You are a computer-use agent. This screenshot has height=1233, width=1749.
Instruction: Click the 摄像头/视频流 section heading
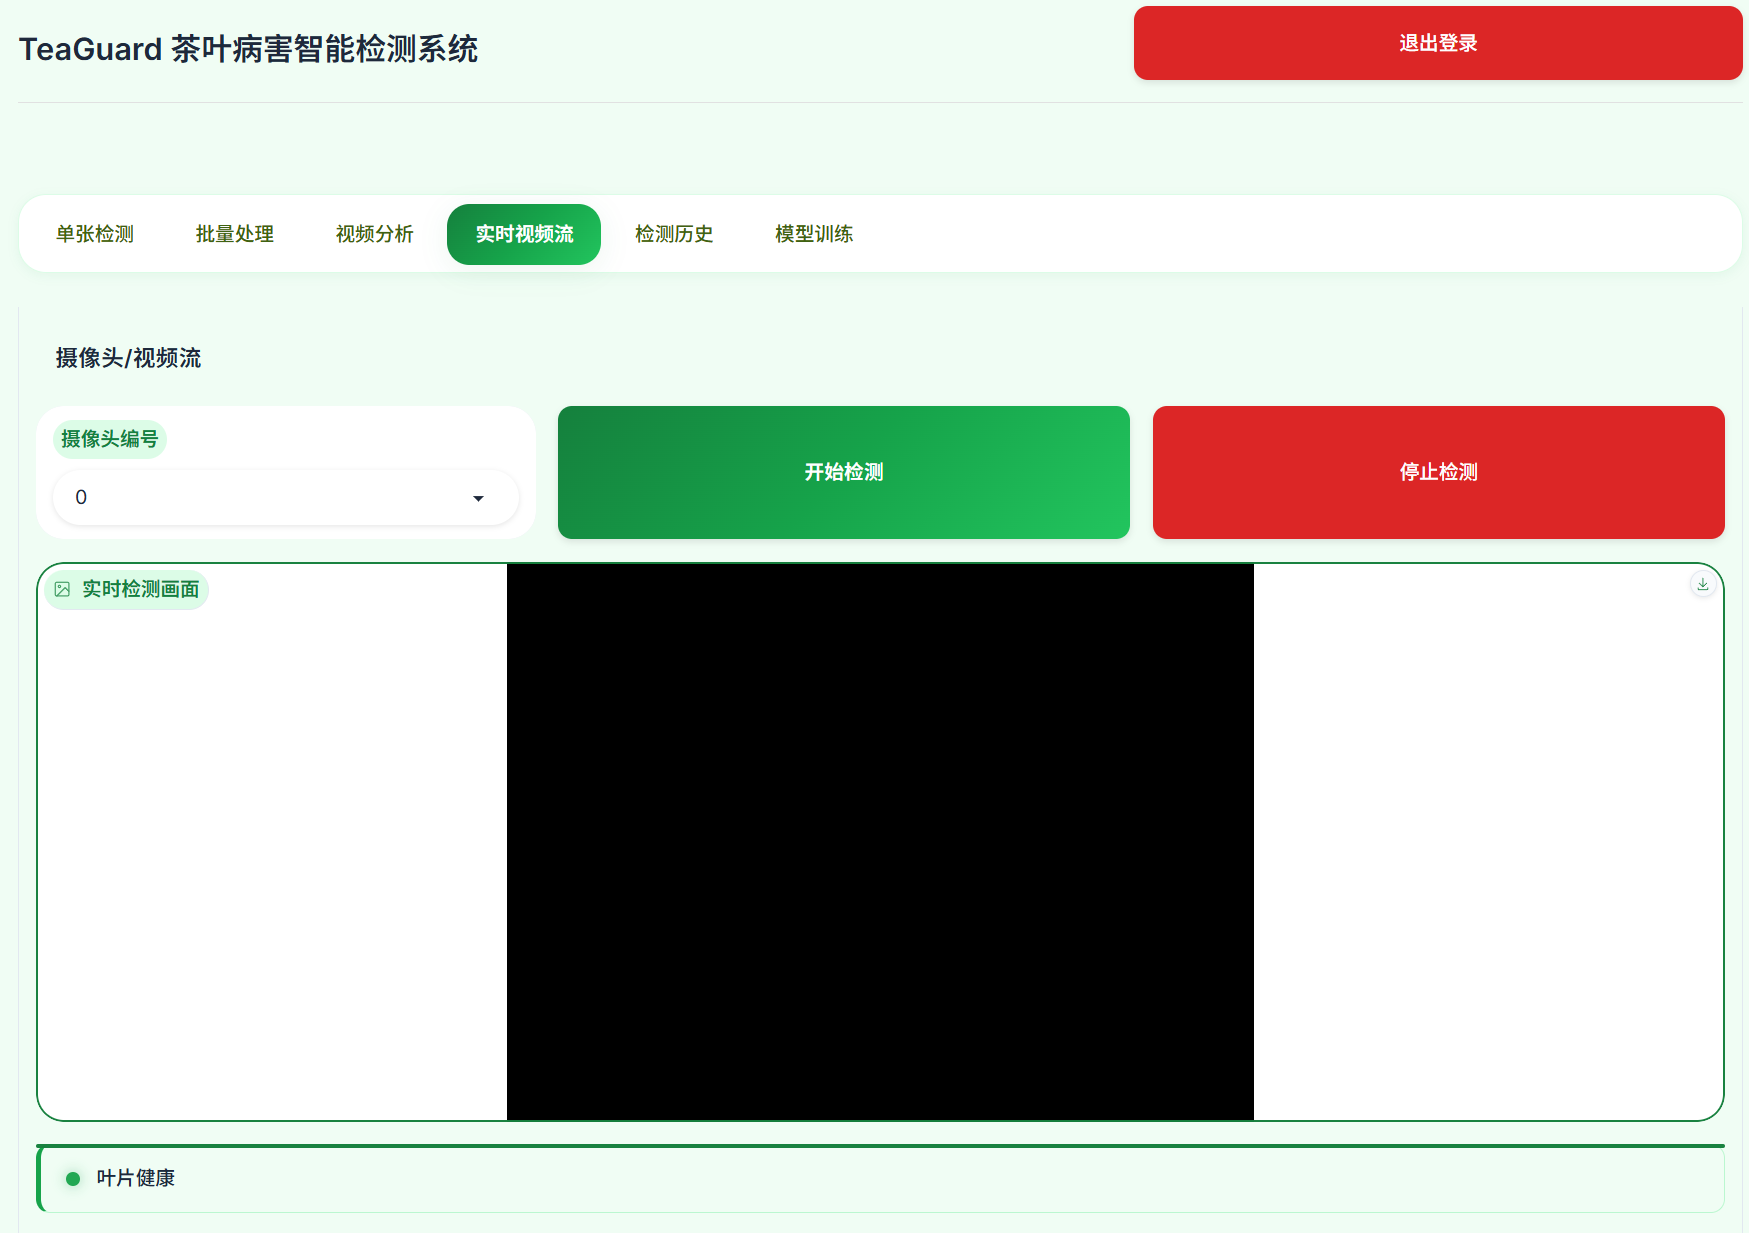pyautogui.click(x=128, y=358)
